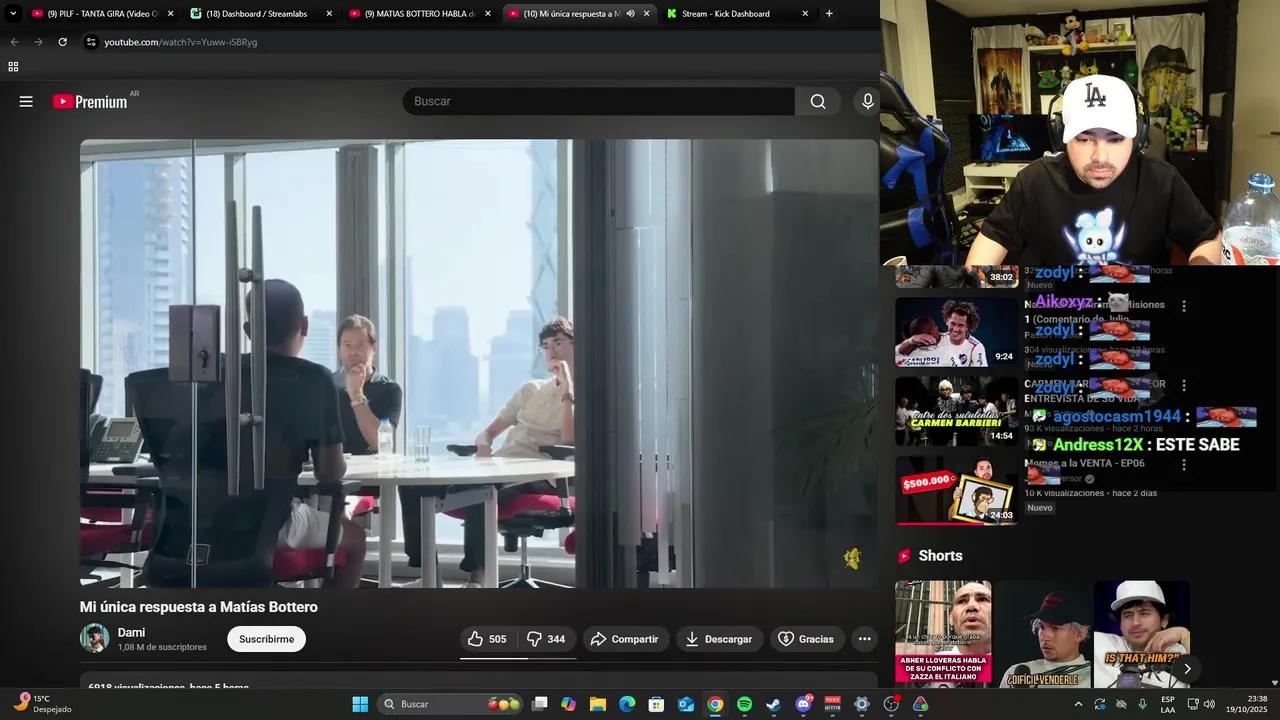View site information icon in address bar

pyautogui.click(x=91, y=42)
